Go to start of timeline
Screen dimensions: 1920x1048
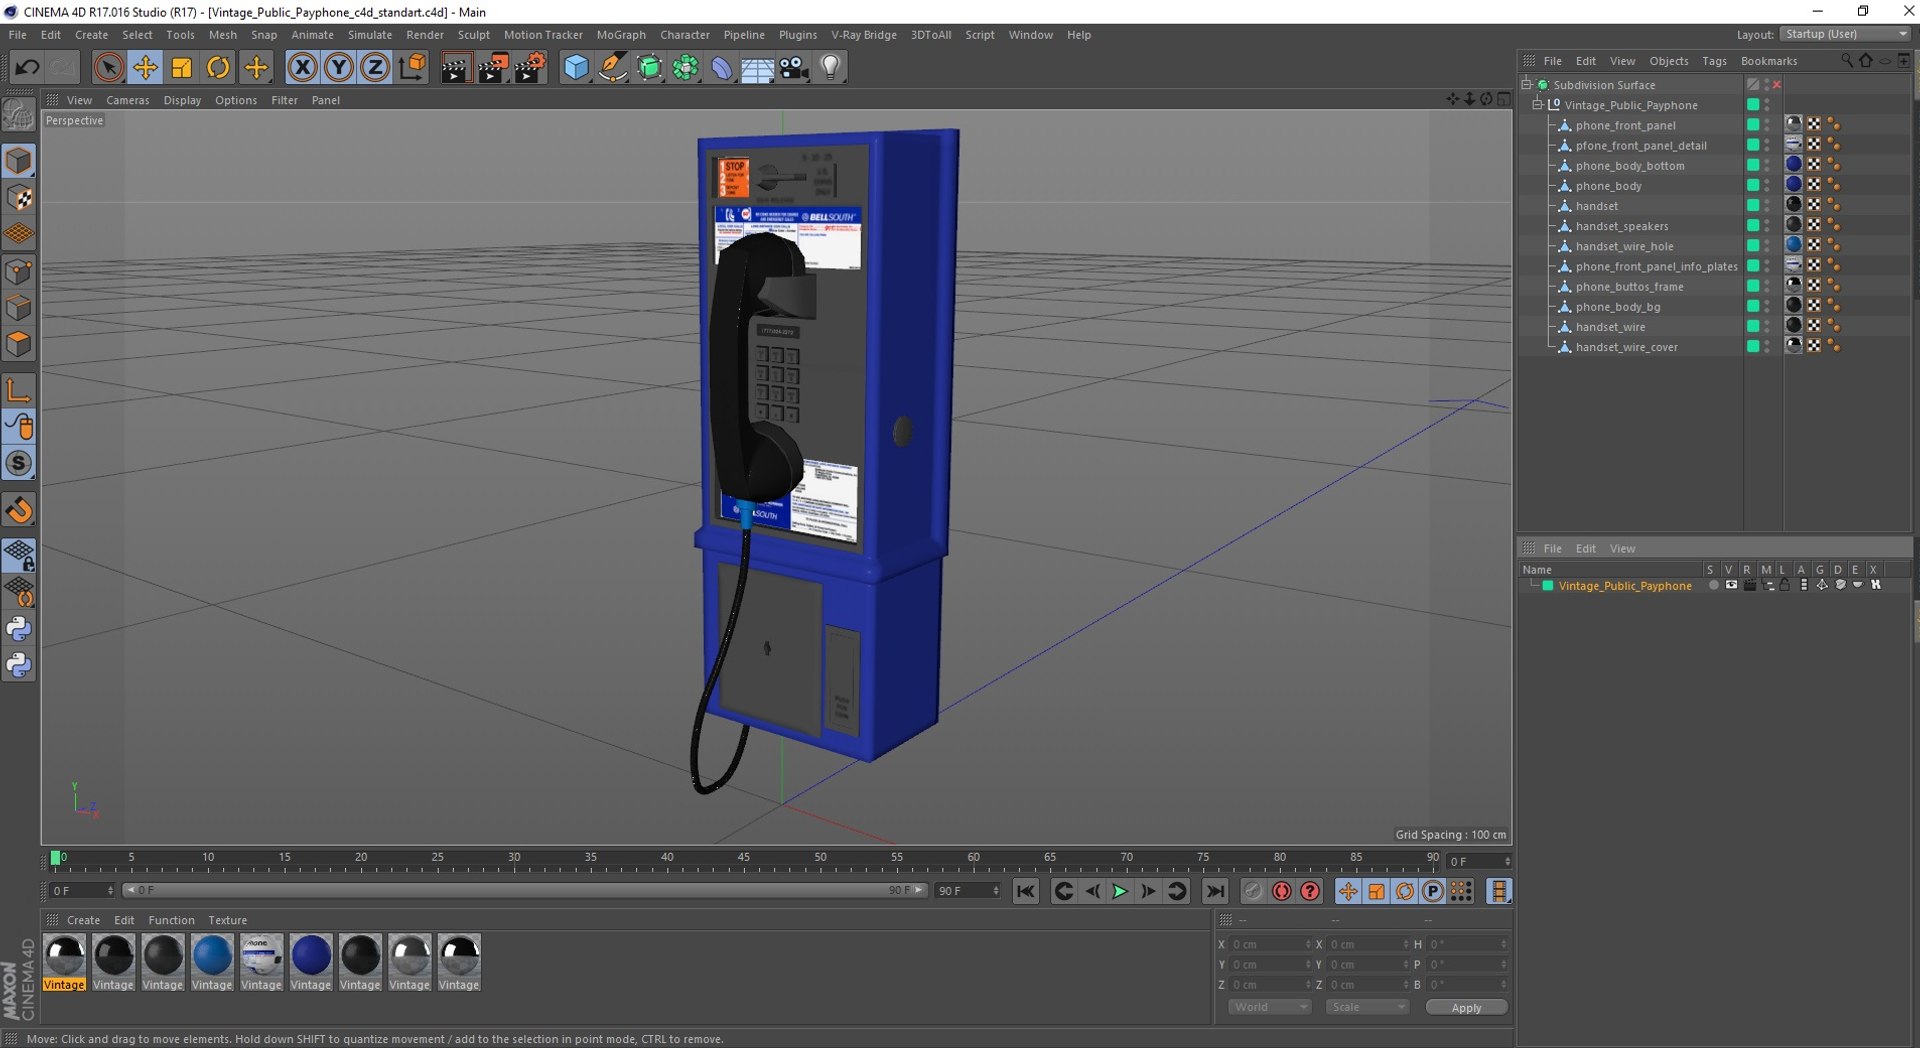1025,891
